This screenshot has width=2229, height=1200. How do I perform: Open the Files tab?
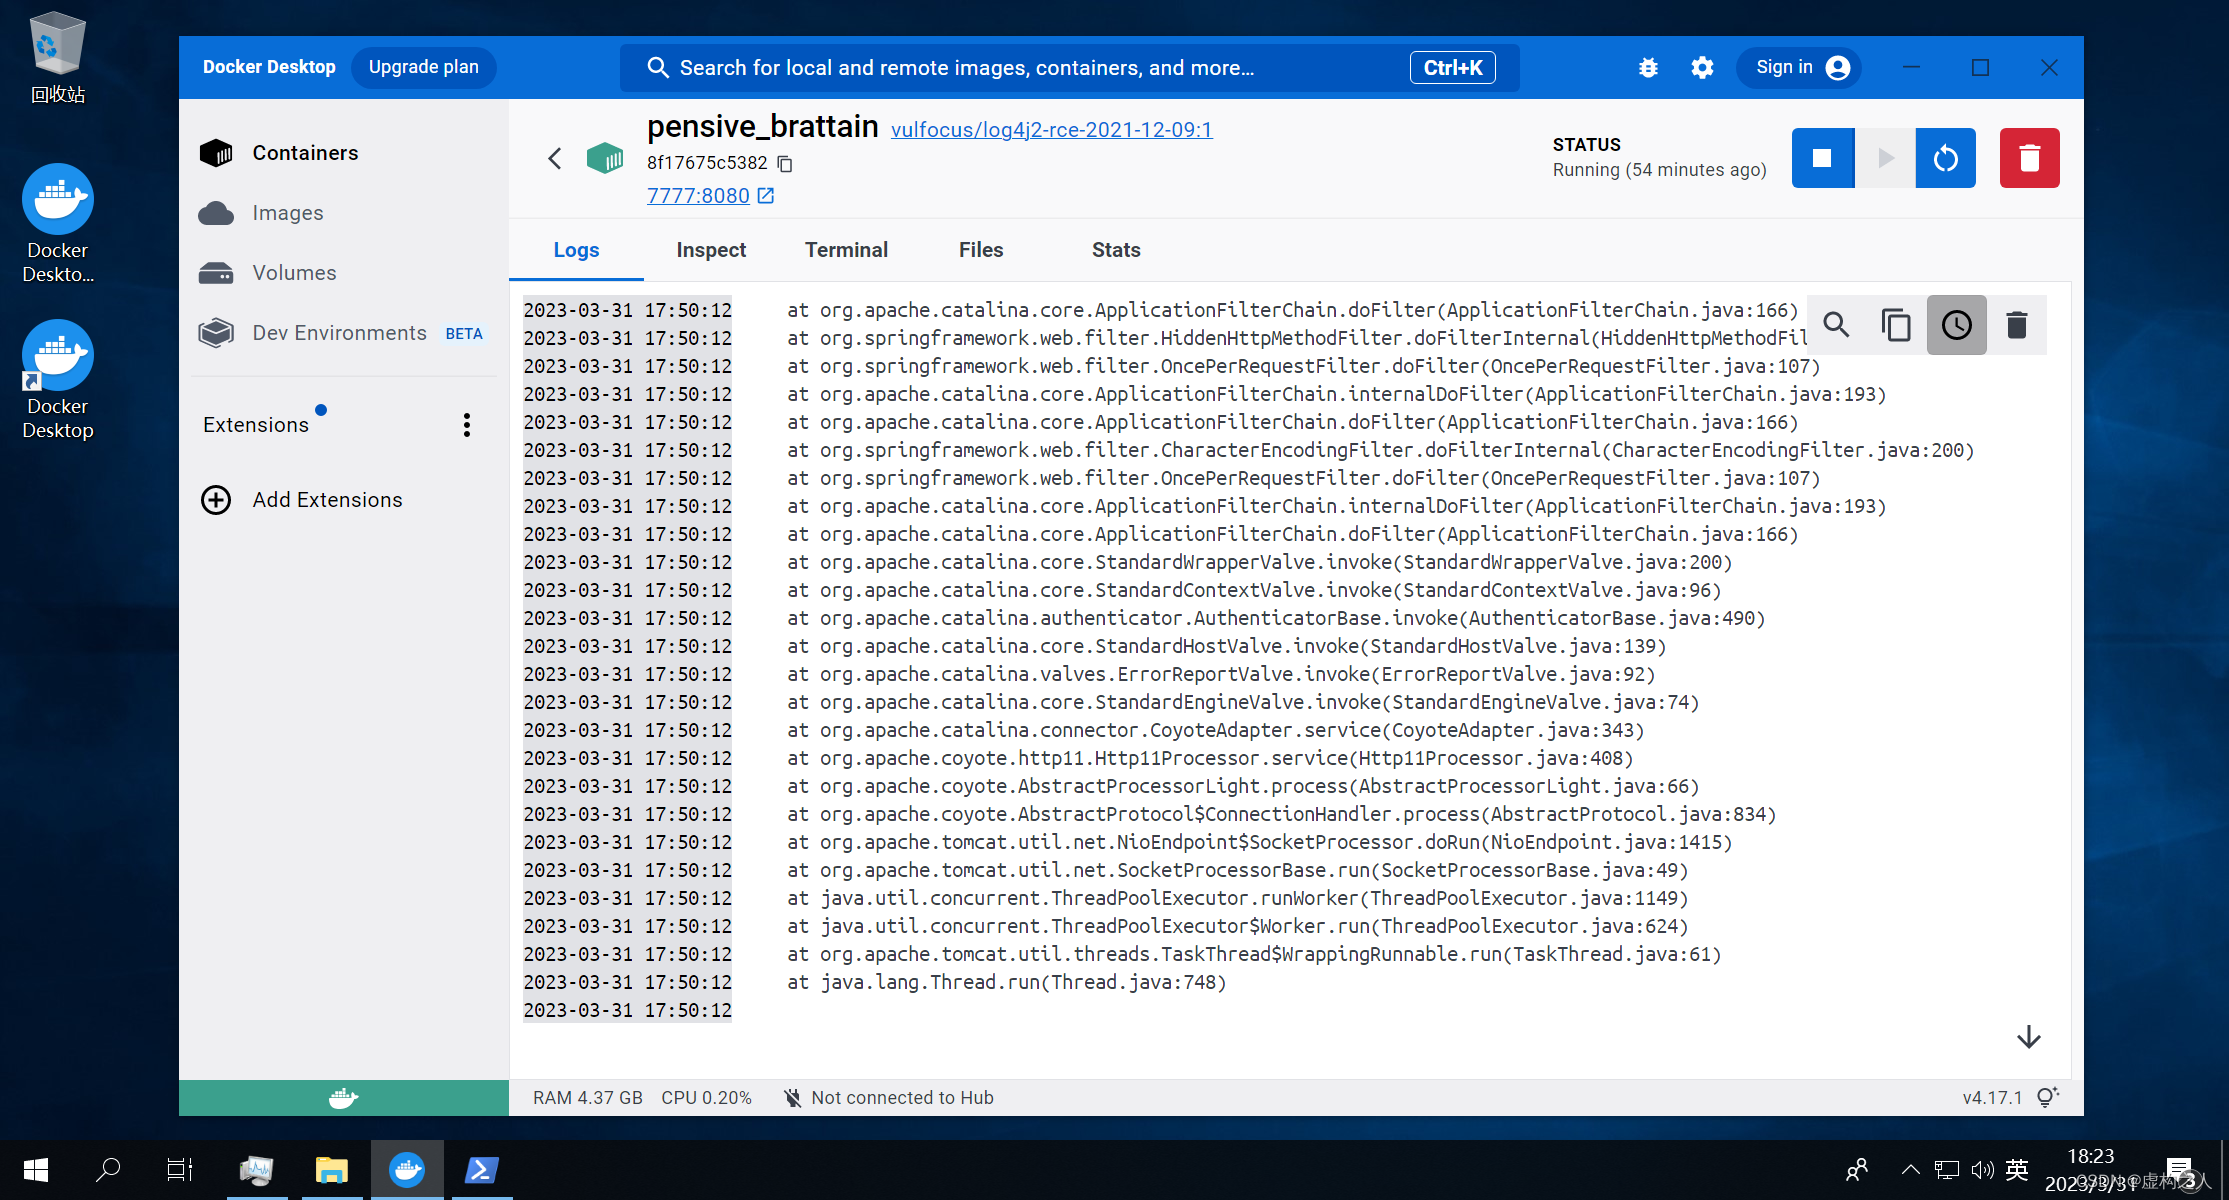(981, 250)
